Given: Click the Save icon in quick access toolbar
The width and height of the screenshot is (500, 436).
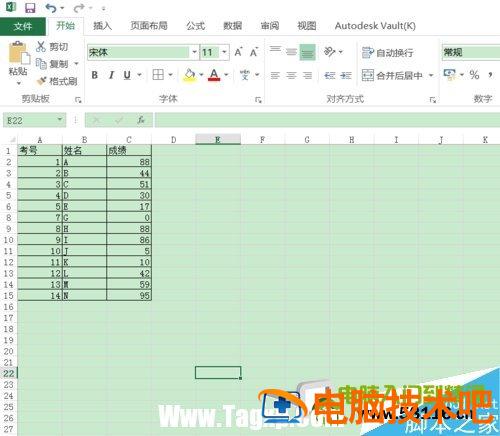Looking at the screenshot, I should click(x=30, y=8).
